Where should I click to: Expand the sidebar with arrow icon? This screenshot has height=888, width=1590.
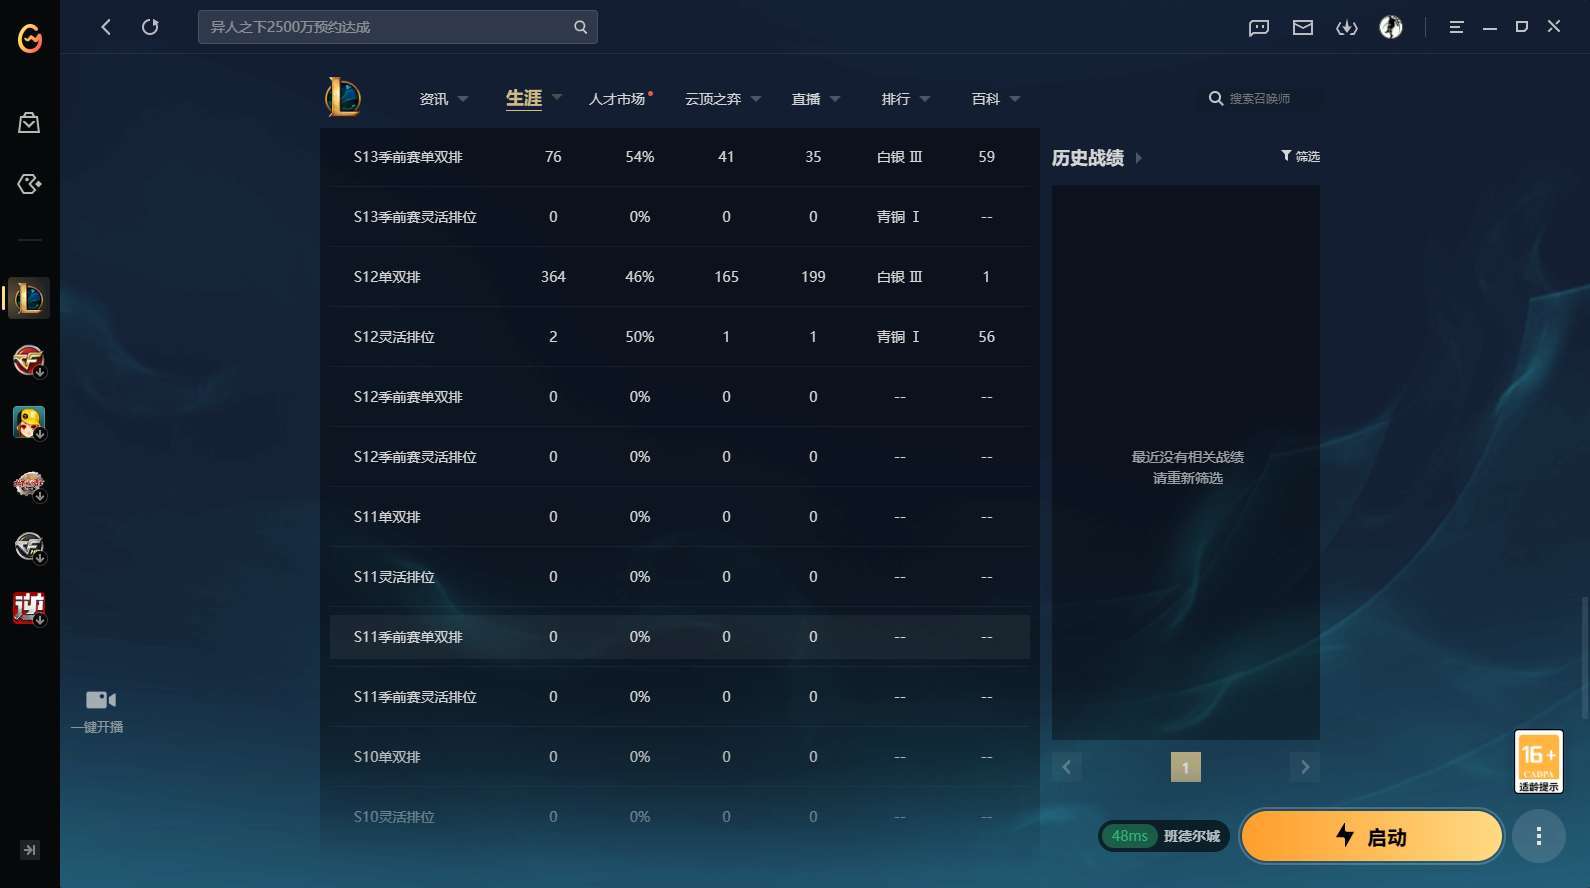coord(30,850)
